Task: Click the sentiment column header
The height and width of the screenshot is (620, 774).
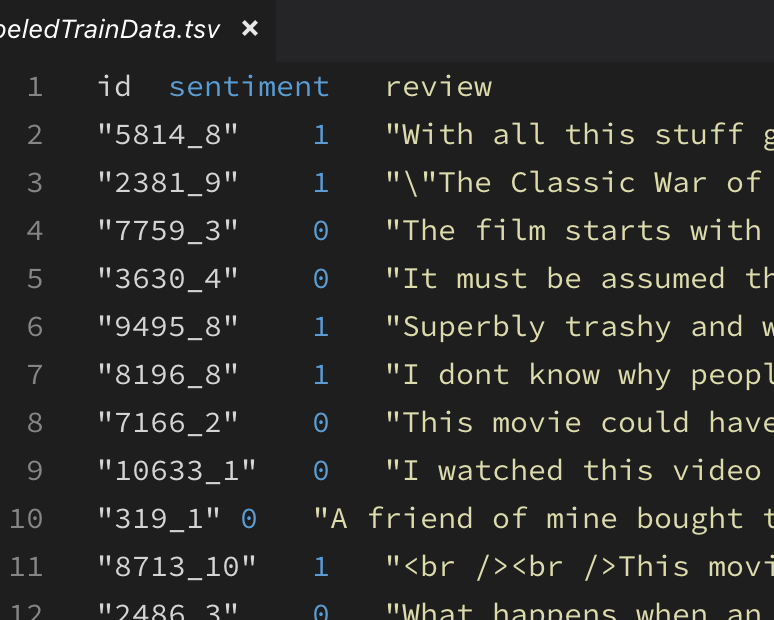Action: pos(249,87)
